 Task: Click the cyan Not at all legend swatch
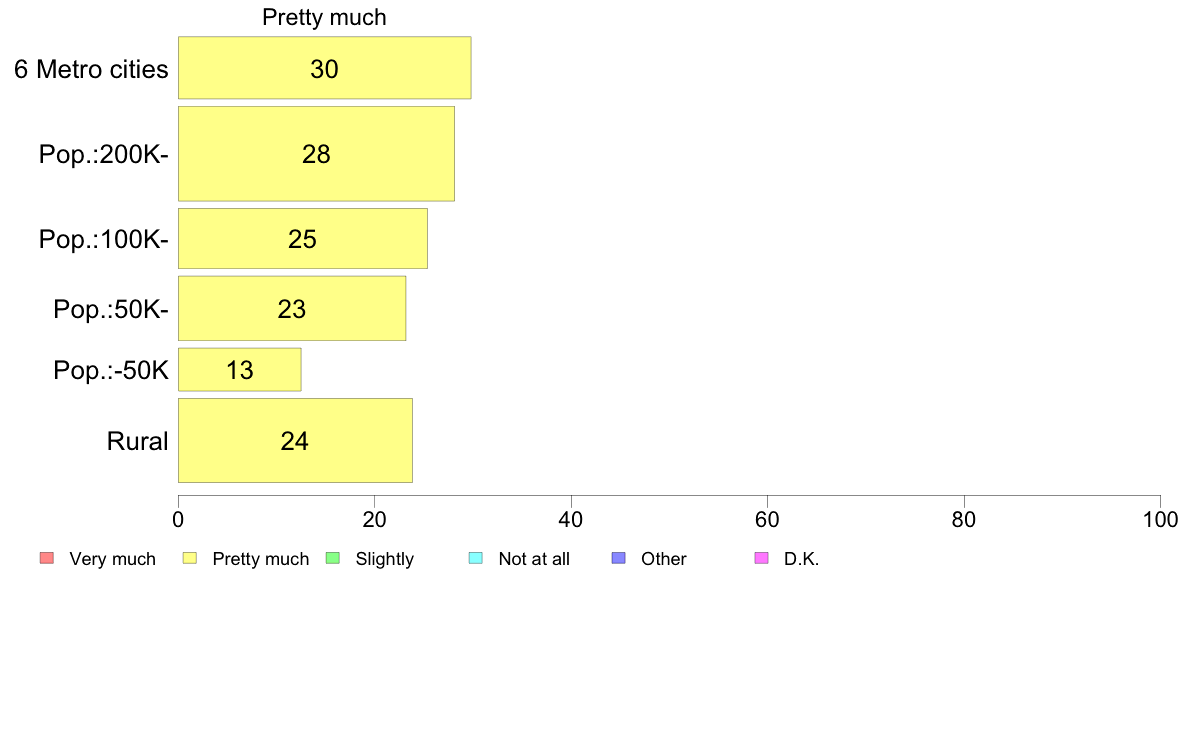476,559
